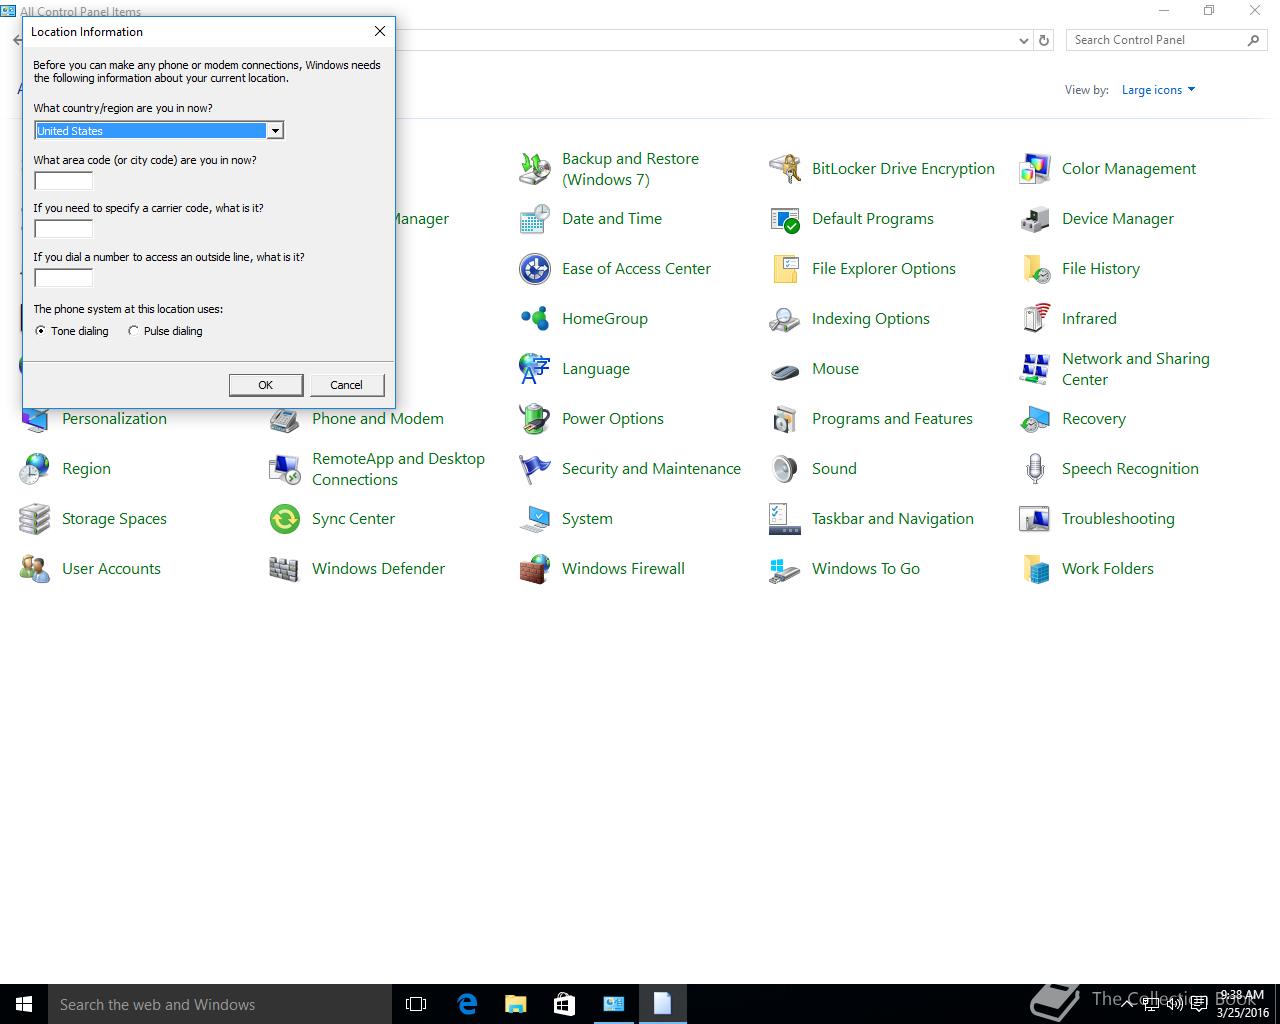The image size is (1280, 1024).
Task: Expand the country/region dropdown showing United States
Action: 274,131
